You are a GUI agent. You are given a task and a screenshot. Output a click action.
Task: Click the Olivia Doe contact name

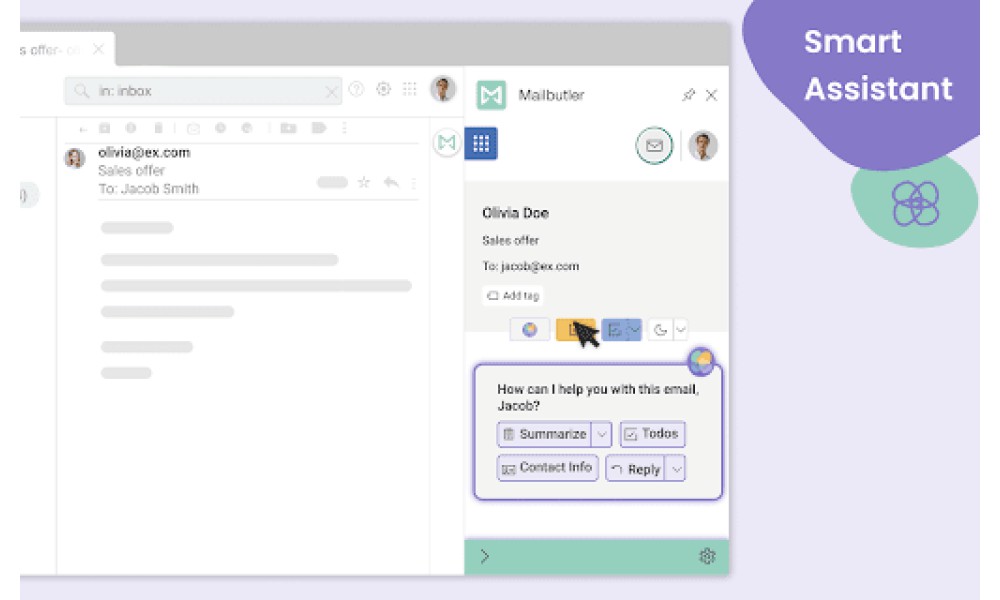point(515,213)
